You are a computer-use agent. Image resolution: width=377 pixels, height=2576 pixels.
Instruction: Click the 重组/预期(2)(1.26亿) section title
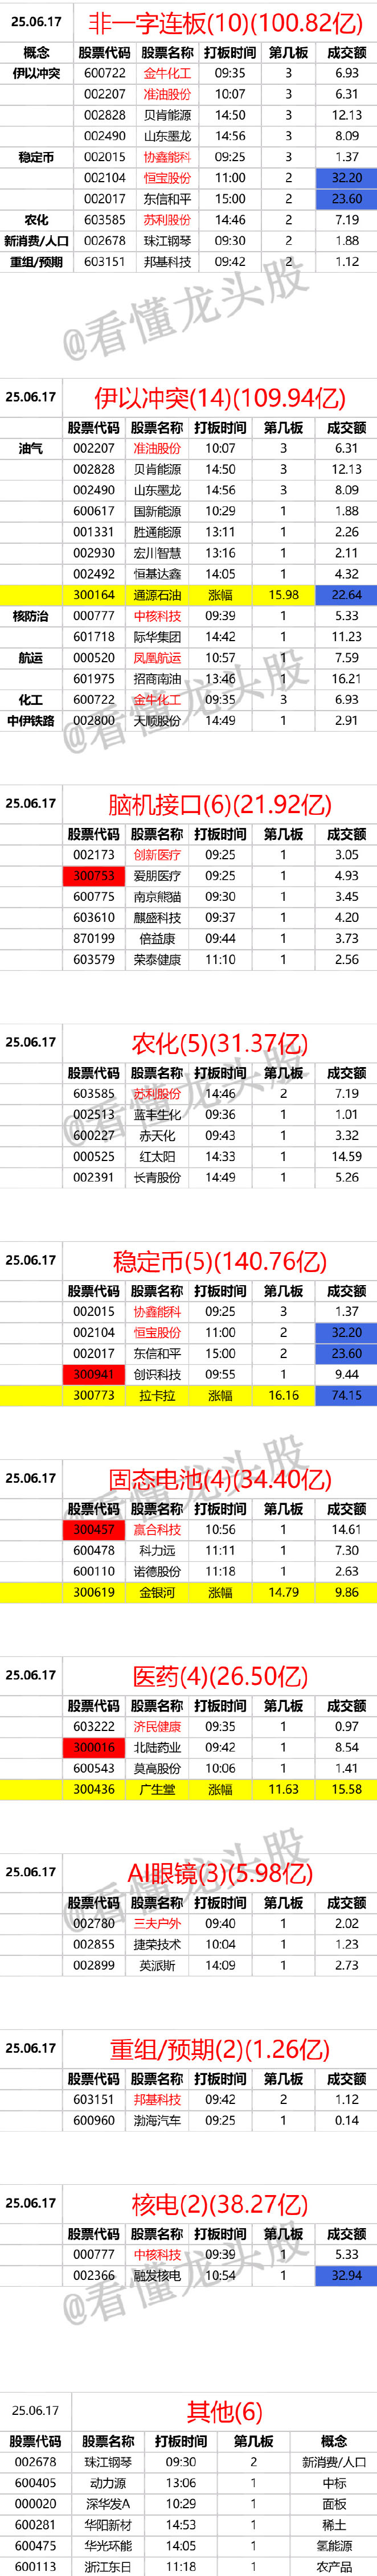pos(220,2049)
